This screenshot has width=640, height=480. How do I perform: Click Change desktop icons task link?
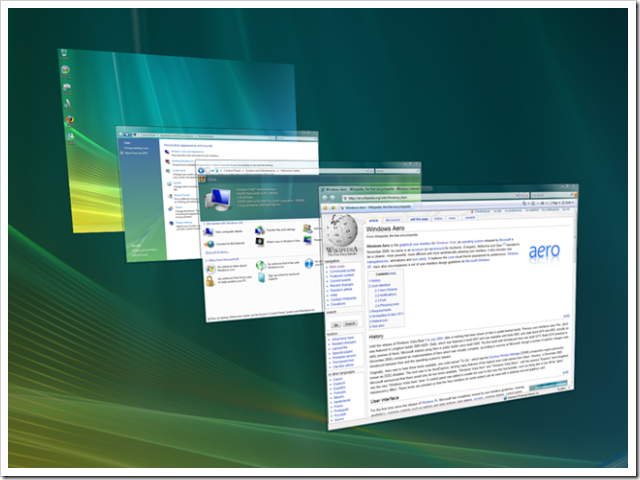pos(137,148)
